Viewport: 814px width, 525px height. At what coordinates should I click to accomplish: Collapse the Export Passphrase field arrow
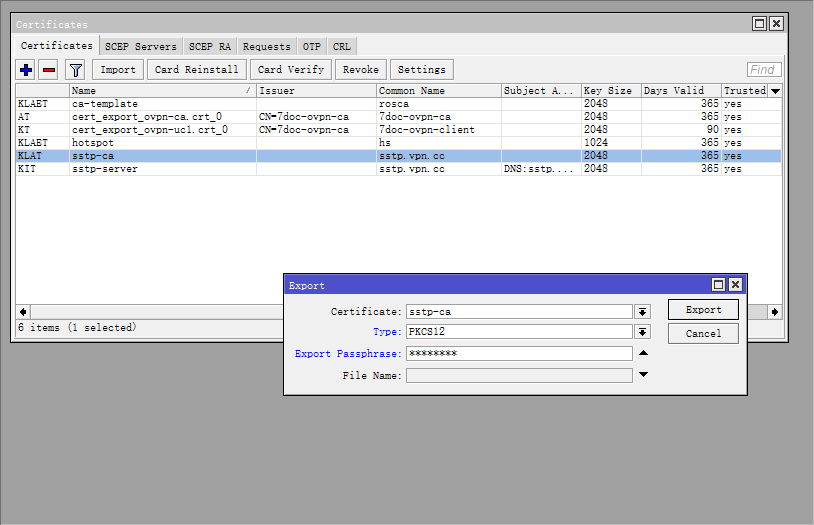pyautogui.click(x=643, y=353)
